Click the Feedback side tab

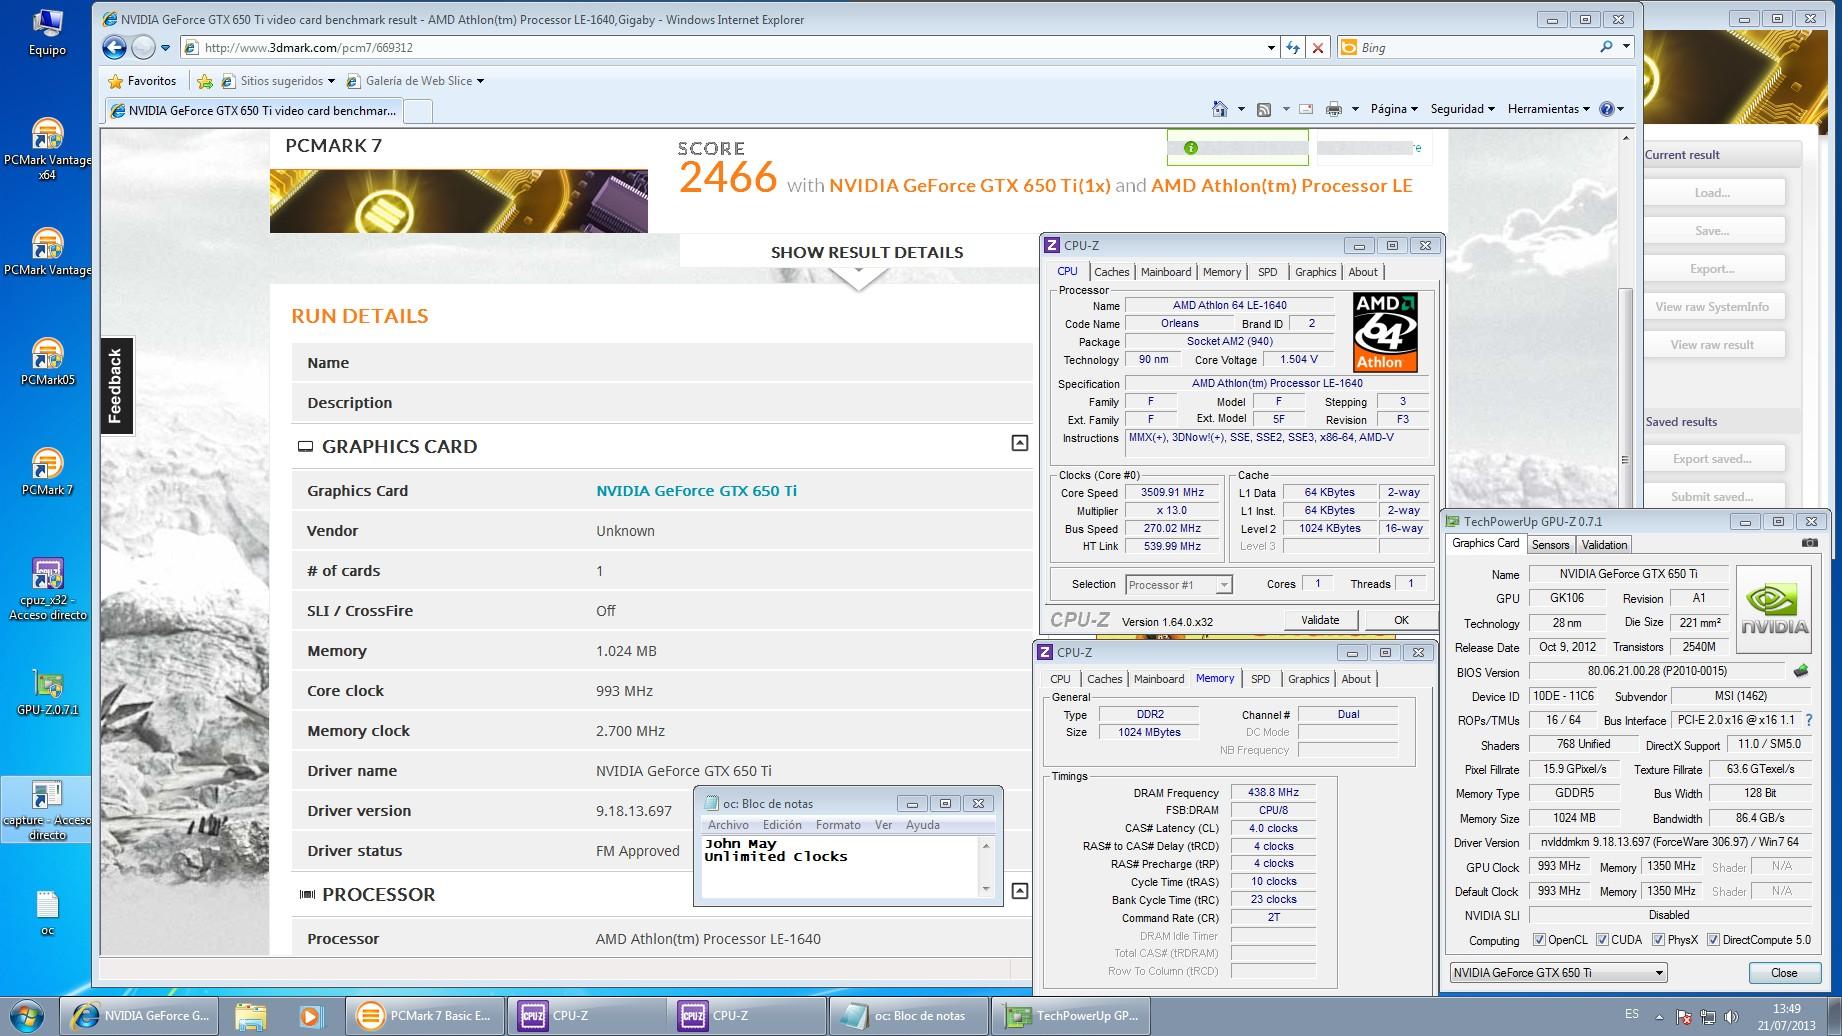pos(116,385)
